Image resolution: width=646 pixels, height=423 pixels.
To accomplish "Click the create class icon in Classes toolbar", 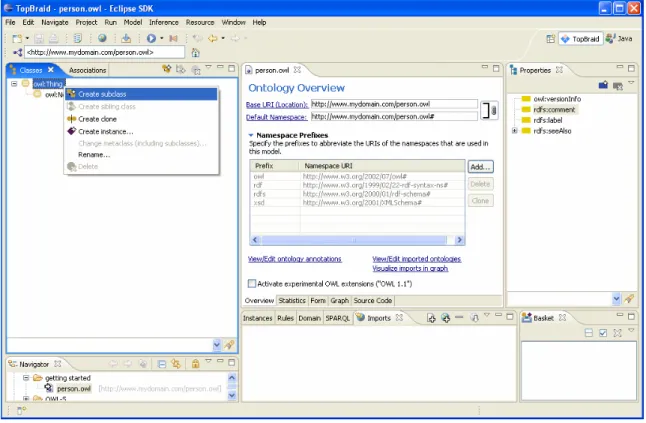I will pyautogui.click(x=166, y=69).
